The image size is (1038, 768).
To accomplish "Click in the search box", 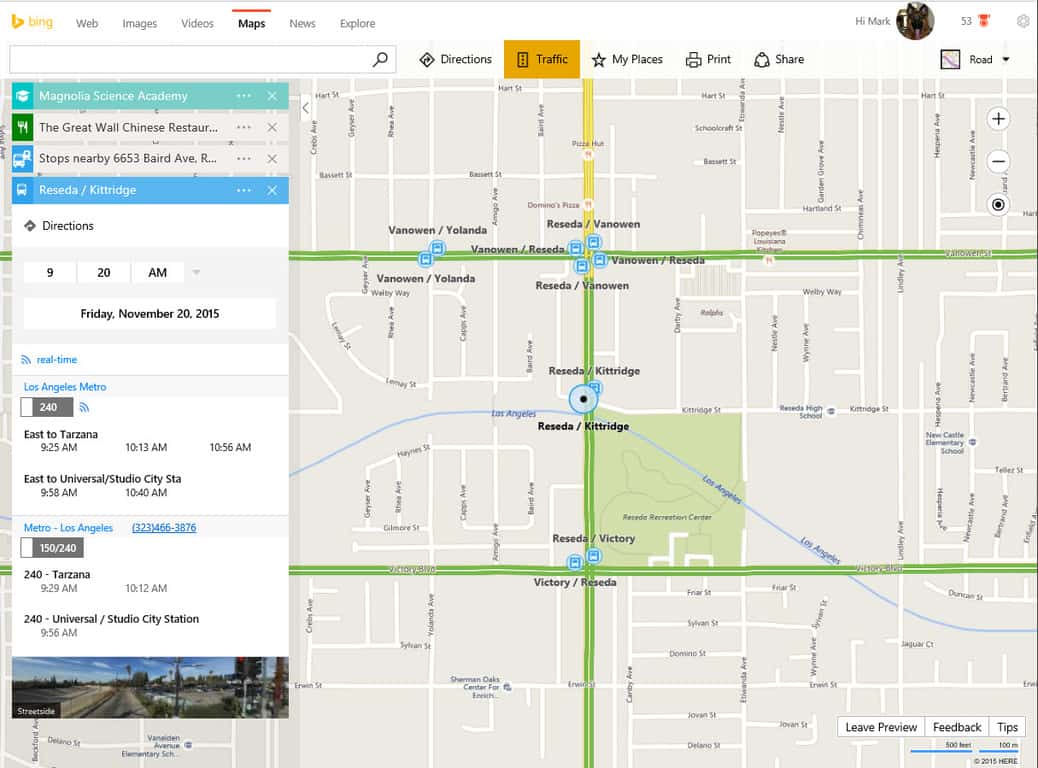I will click(x=191, y=60).
